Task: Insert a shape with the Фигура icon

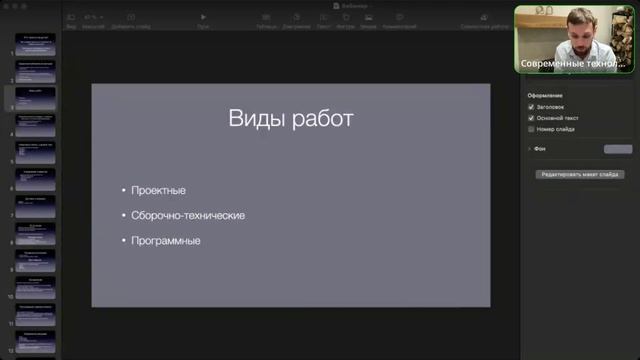Action: point(346,18)
